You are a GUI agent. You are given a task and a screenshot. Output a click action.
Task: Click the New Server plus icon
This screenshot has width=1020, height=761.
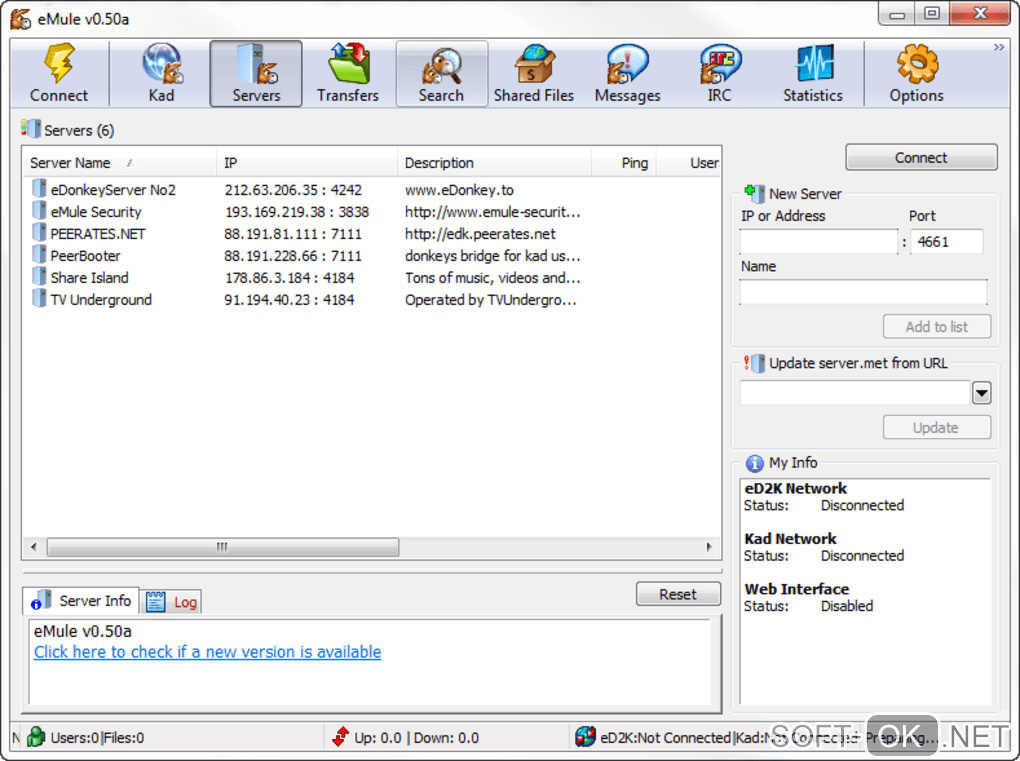755,193
